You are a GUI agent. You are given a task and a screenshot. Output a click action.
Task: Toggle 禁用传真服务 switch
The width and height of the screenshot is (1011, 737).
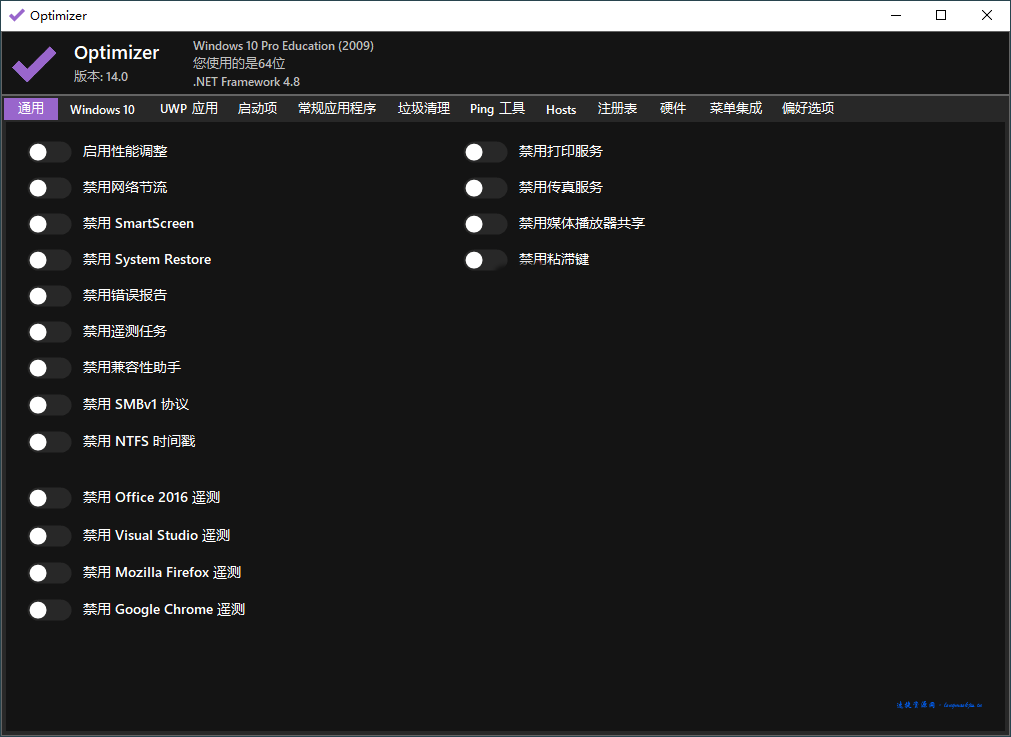click(486, 188)
